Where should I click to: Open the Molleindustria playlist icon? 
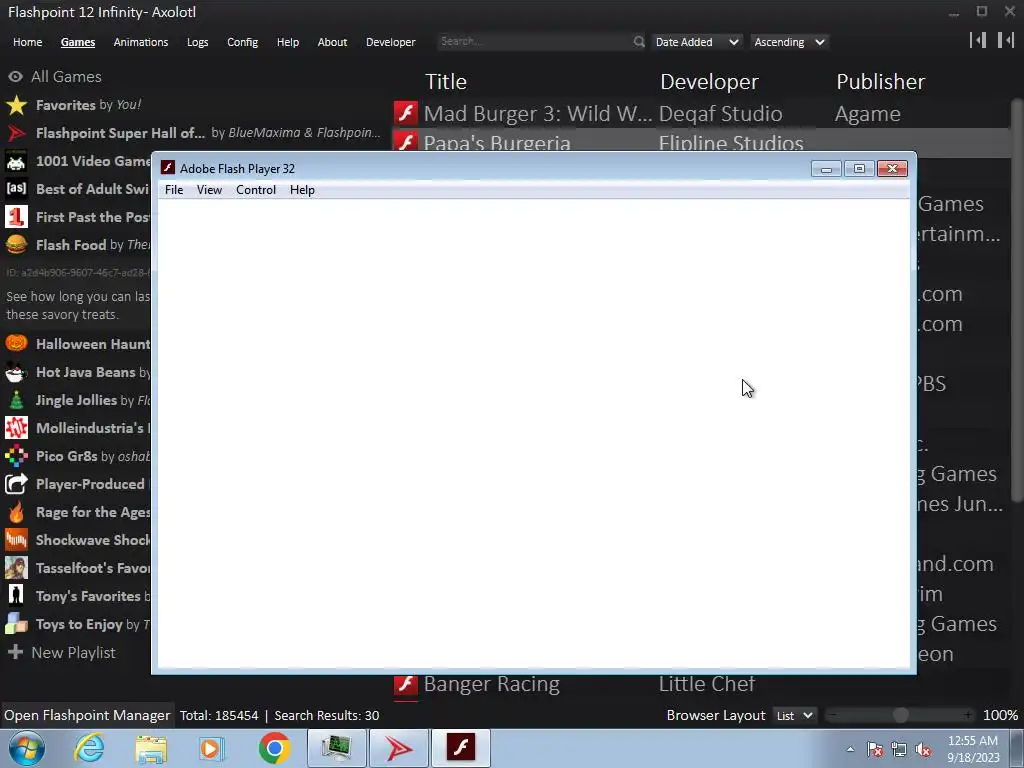coord(16,428)
